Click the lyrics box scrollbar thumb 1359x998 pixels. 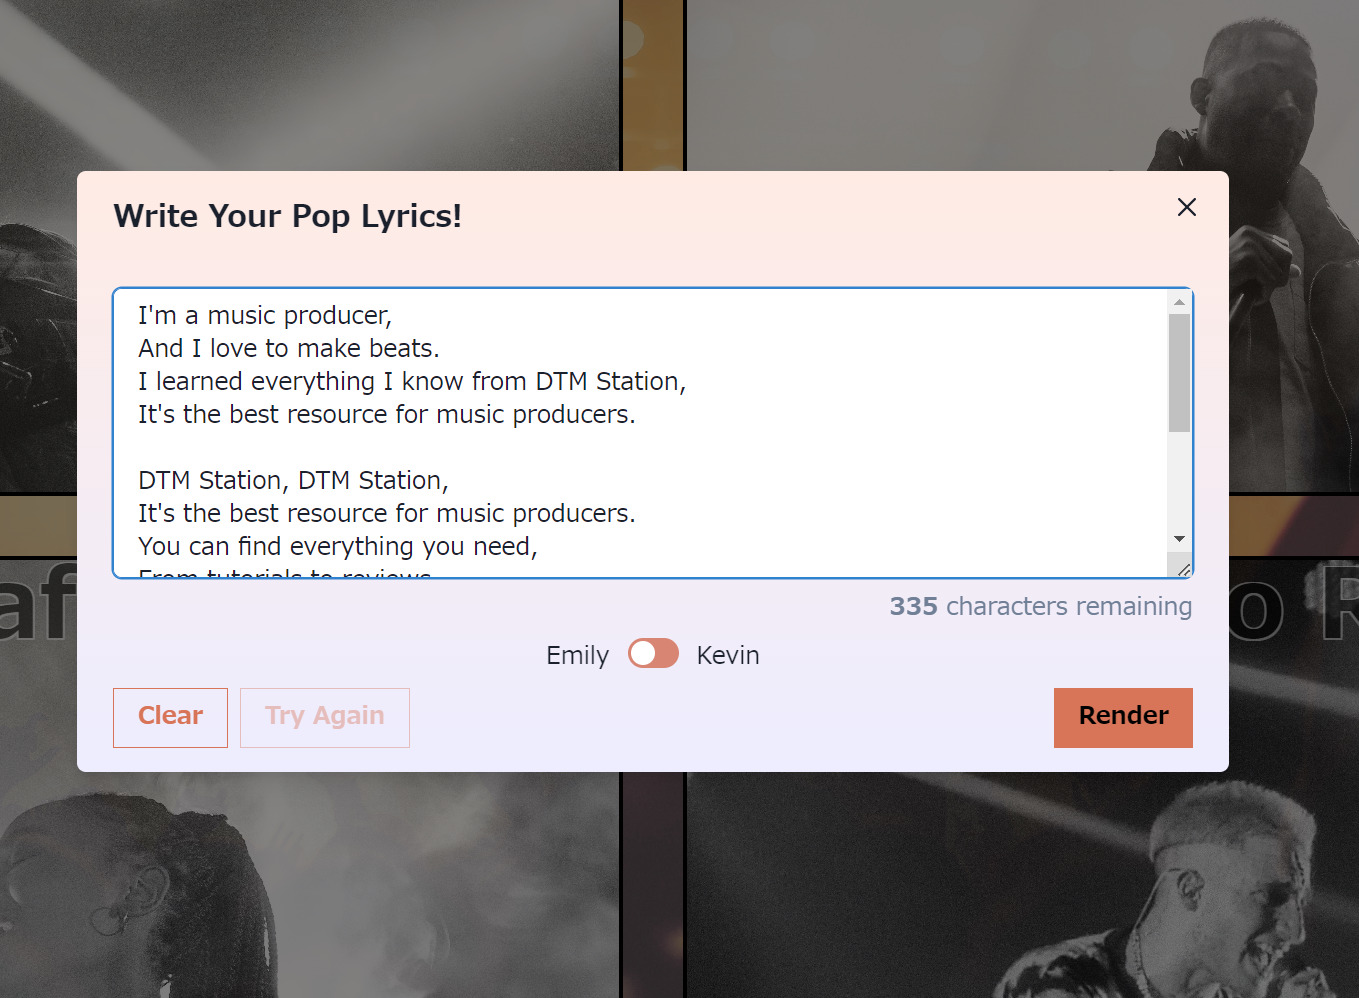coord(1179,373)
